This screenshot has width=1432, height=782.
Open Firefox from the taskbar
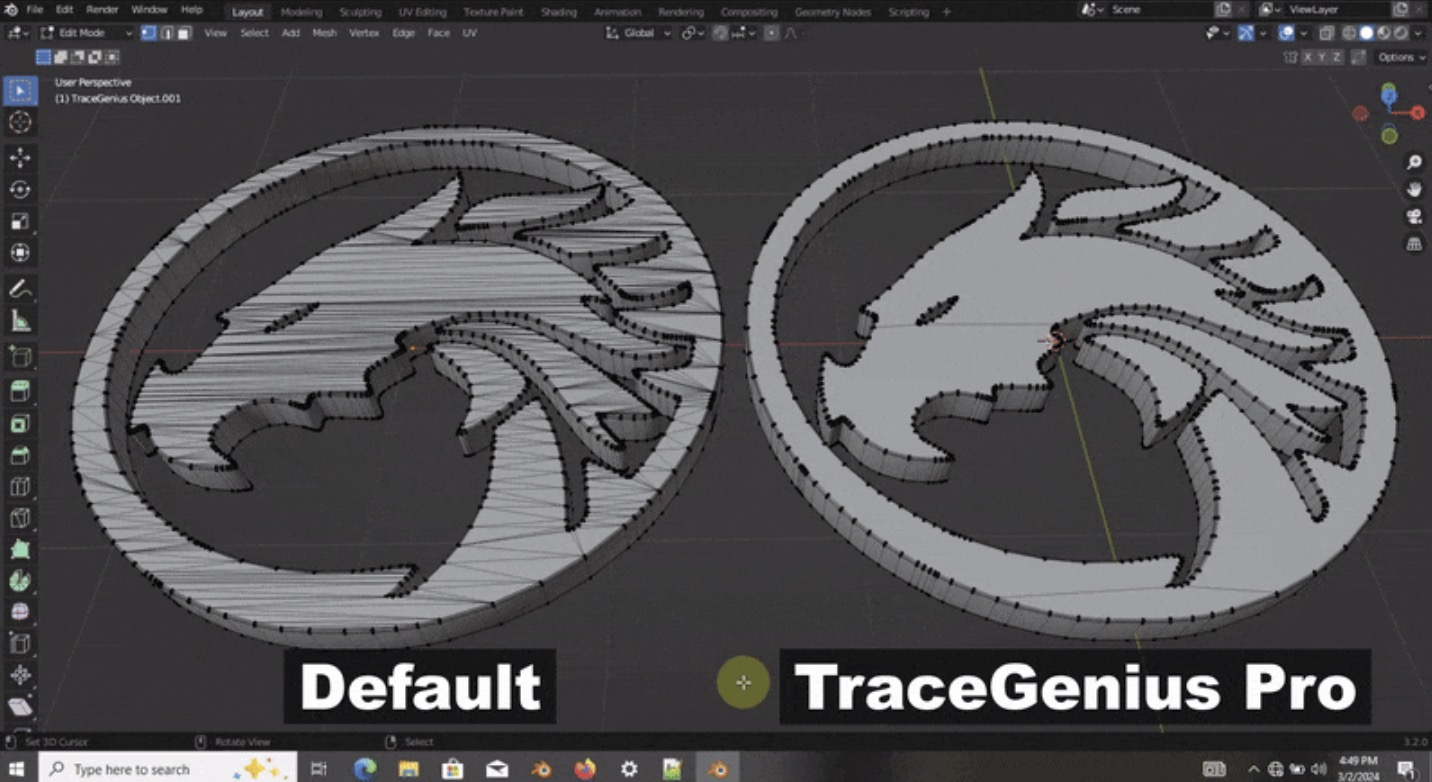[585, 768]
